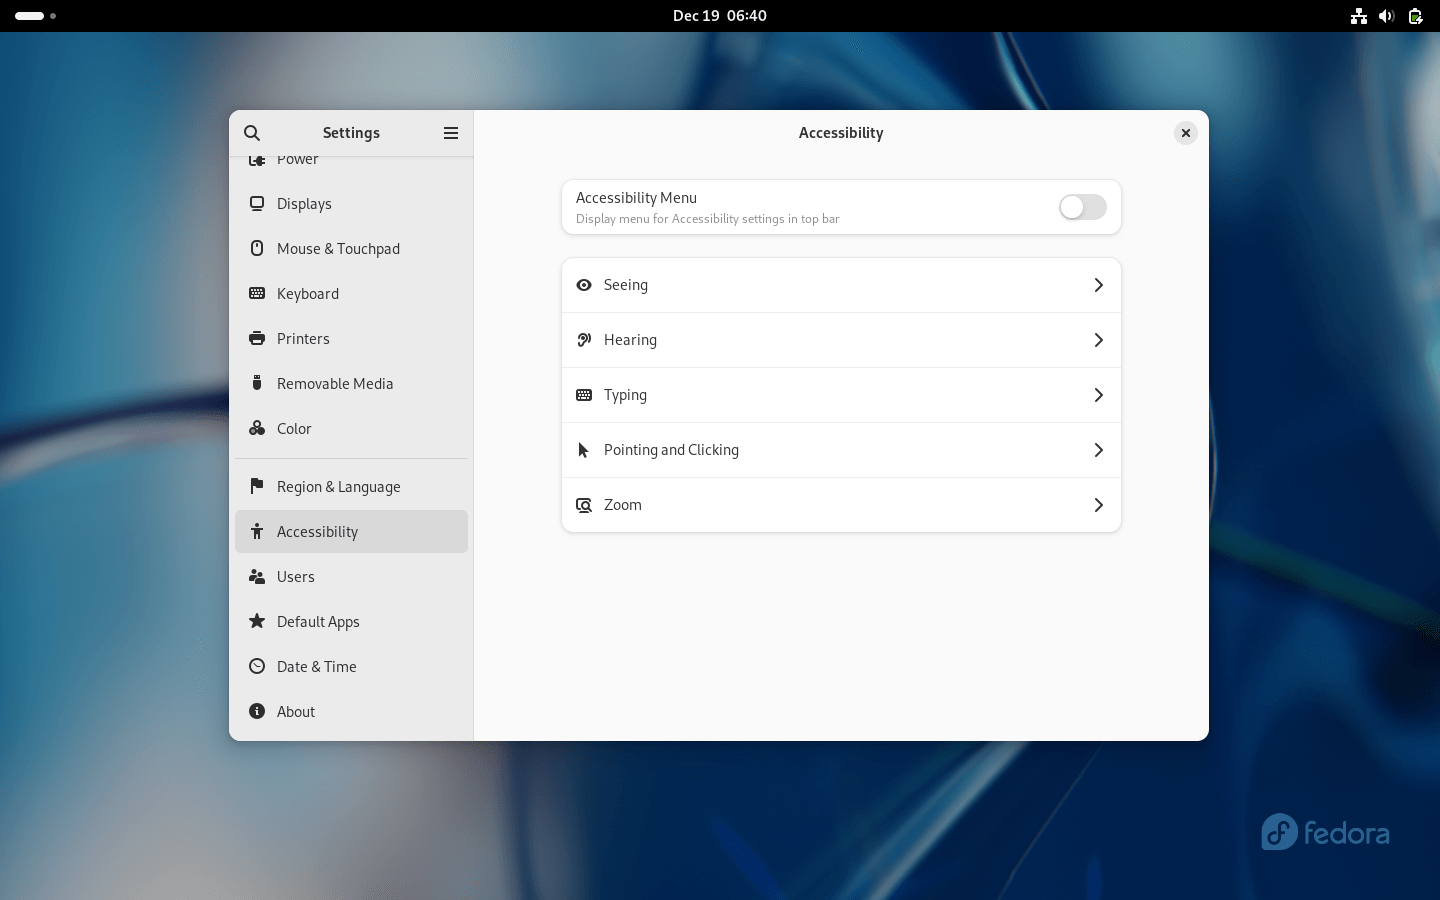The width and height of the screenshot is (1440, 900).
Task: Click the Typing keyboard icon
Action: coord(584,395)
